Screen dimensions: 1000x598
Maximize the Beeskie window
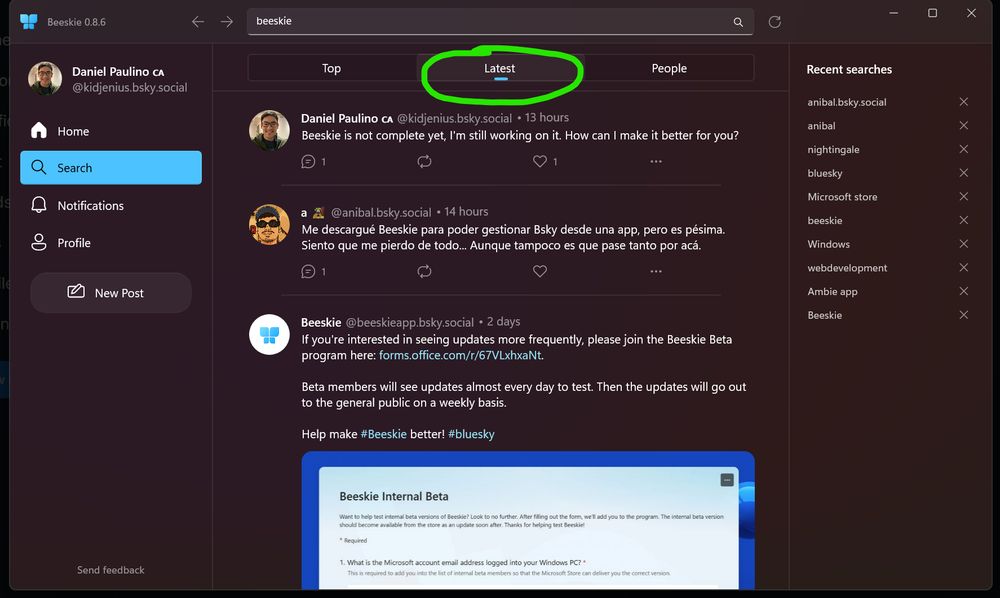(x=932, y=13)
